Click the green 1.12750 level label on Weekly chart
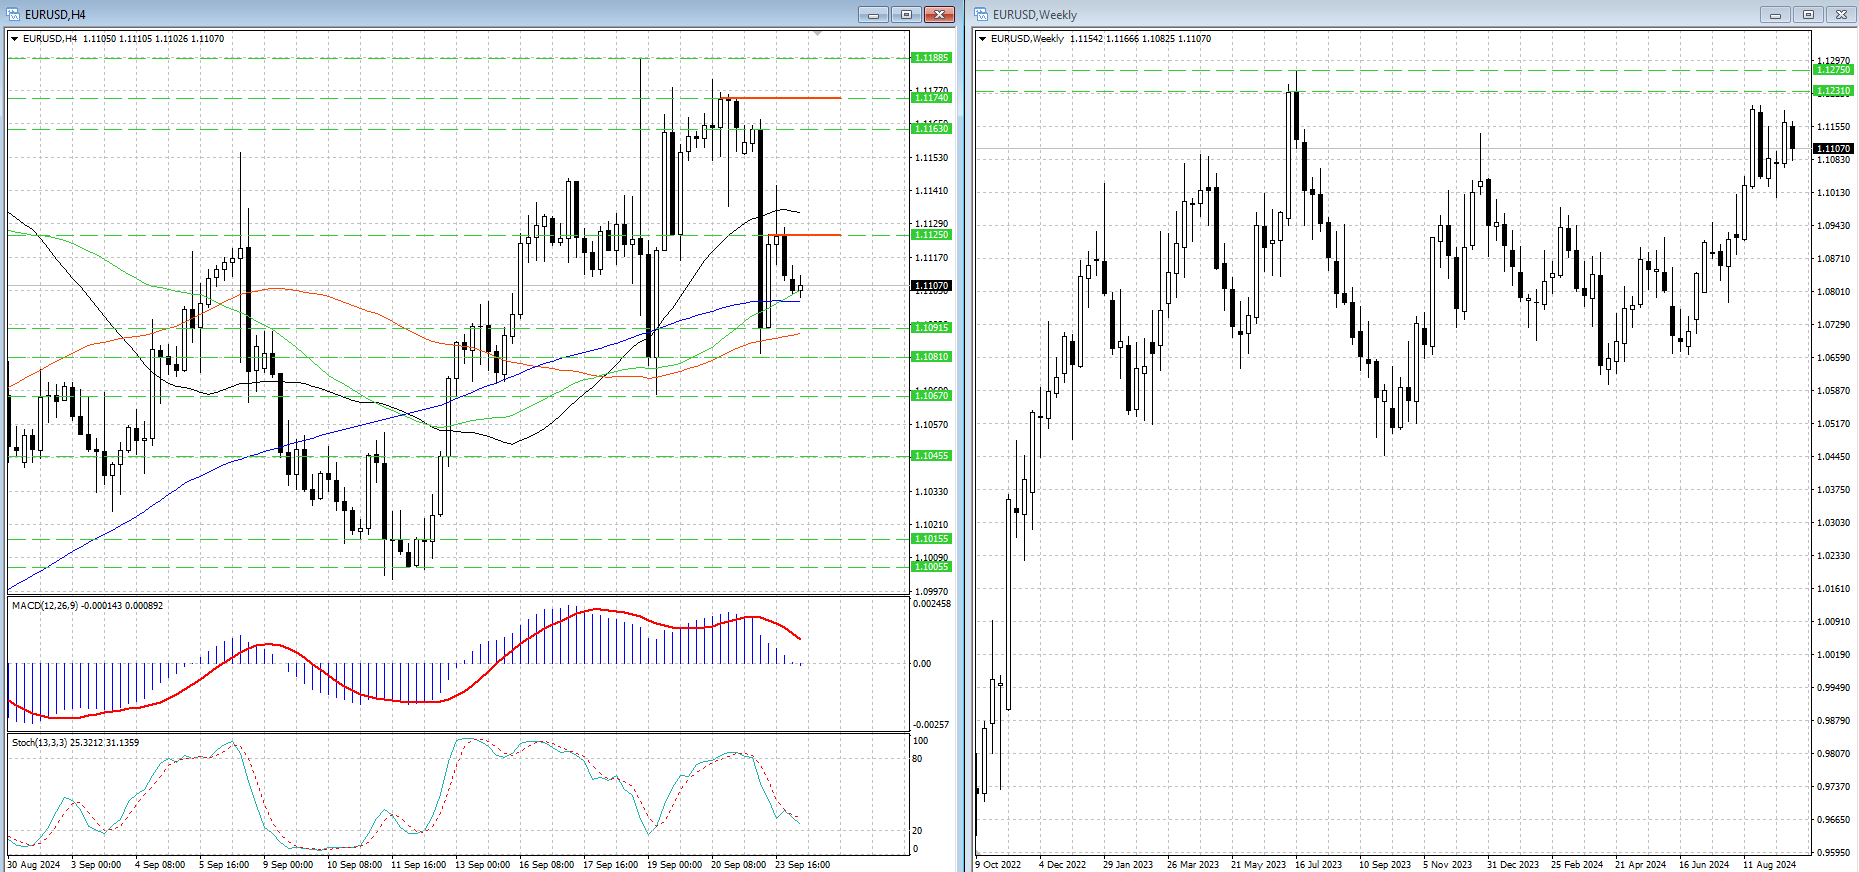Image resolution: width=1859 pixels, height=872 pixels. tap(1833, 70)
